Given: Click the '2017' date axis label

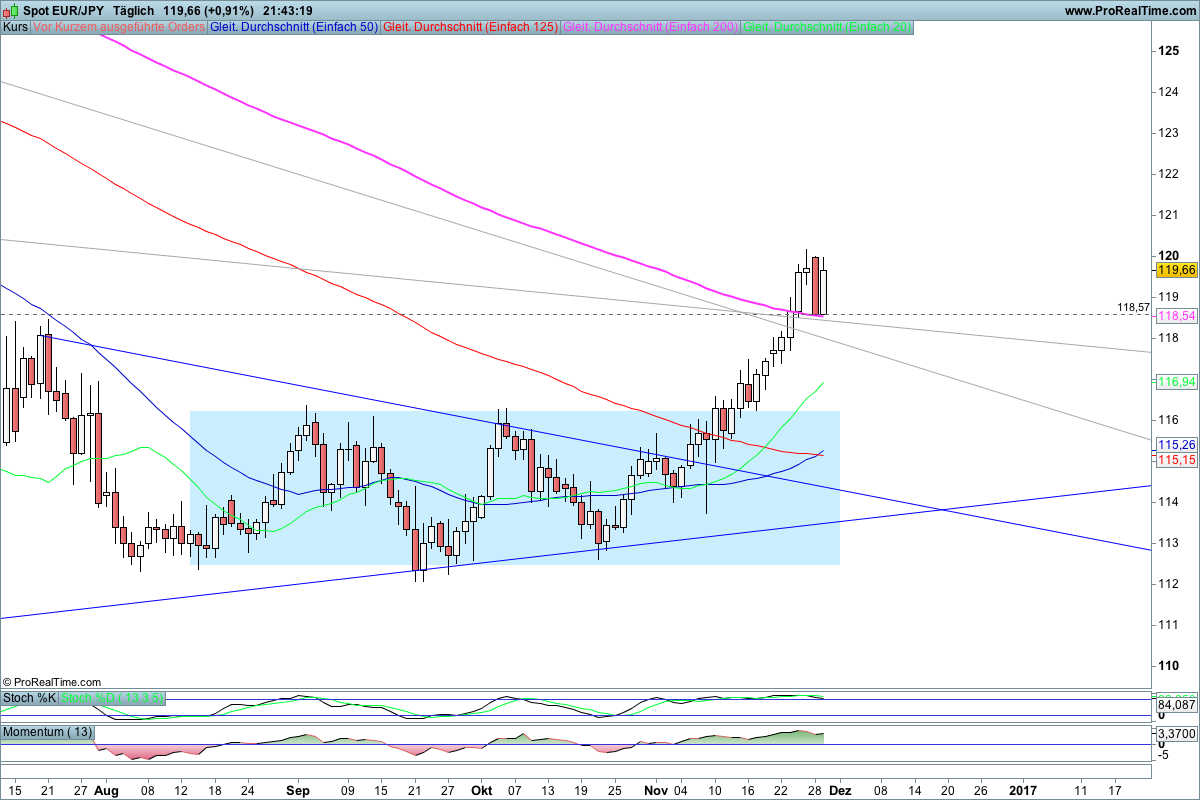Looking at the screenshot, I should (1023, 789).
